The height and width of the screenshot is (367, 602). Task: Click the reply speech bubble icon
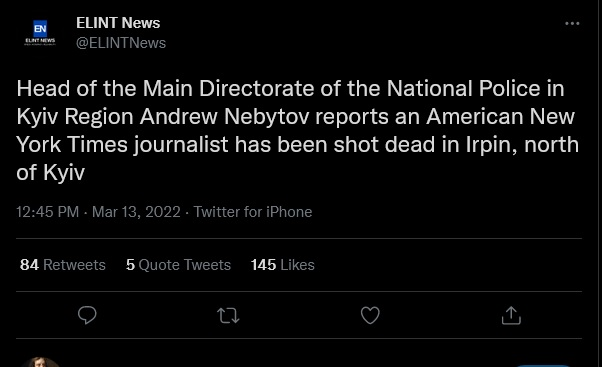pyautogui.click(x=87, y=315)
